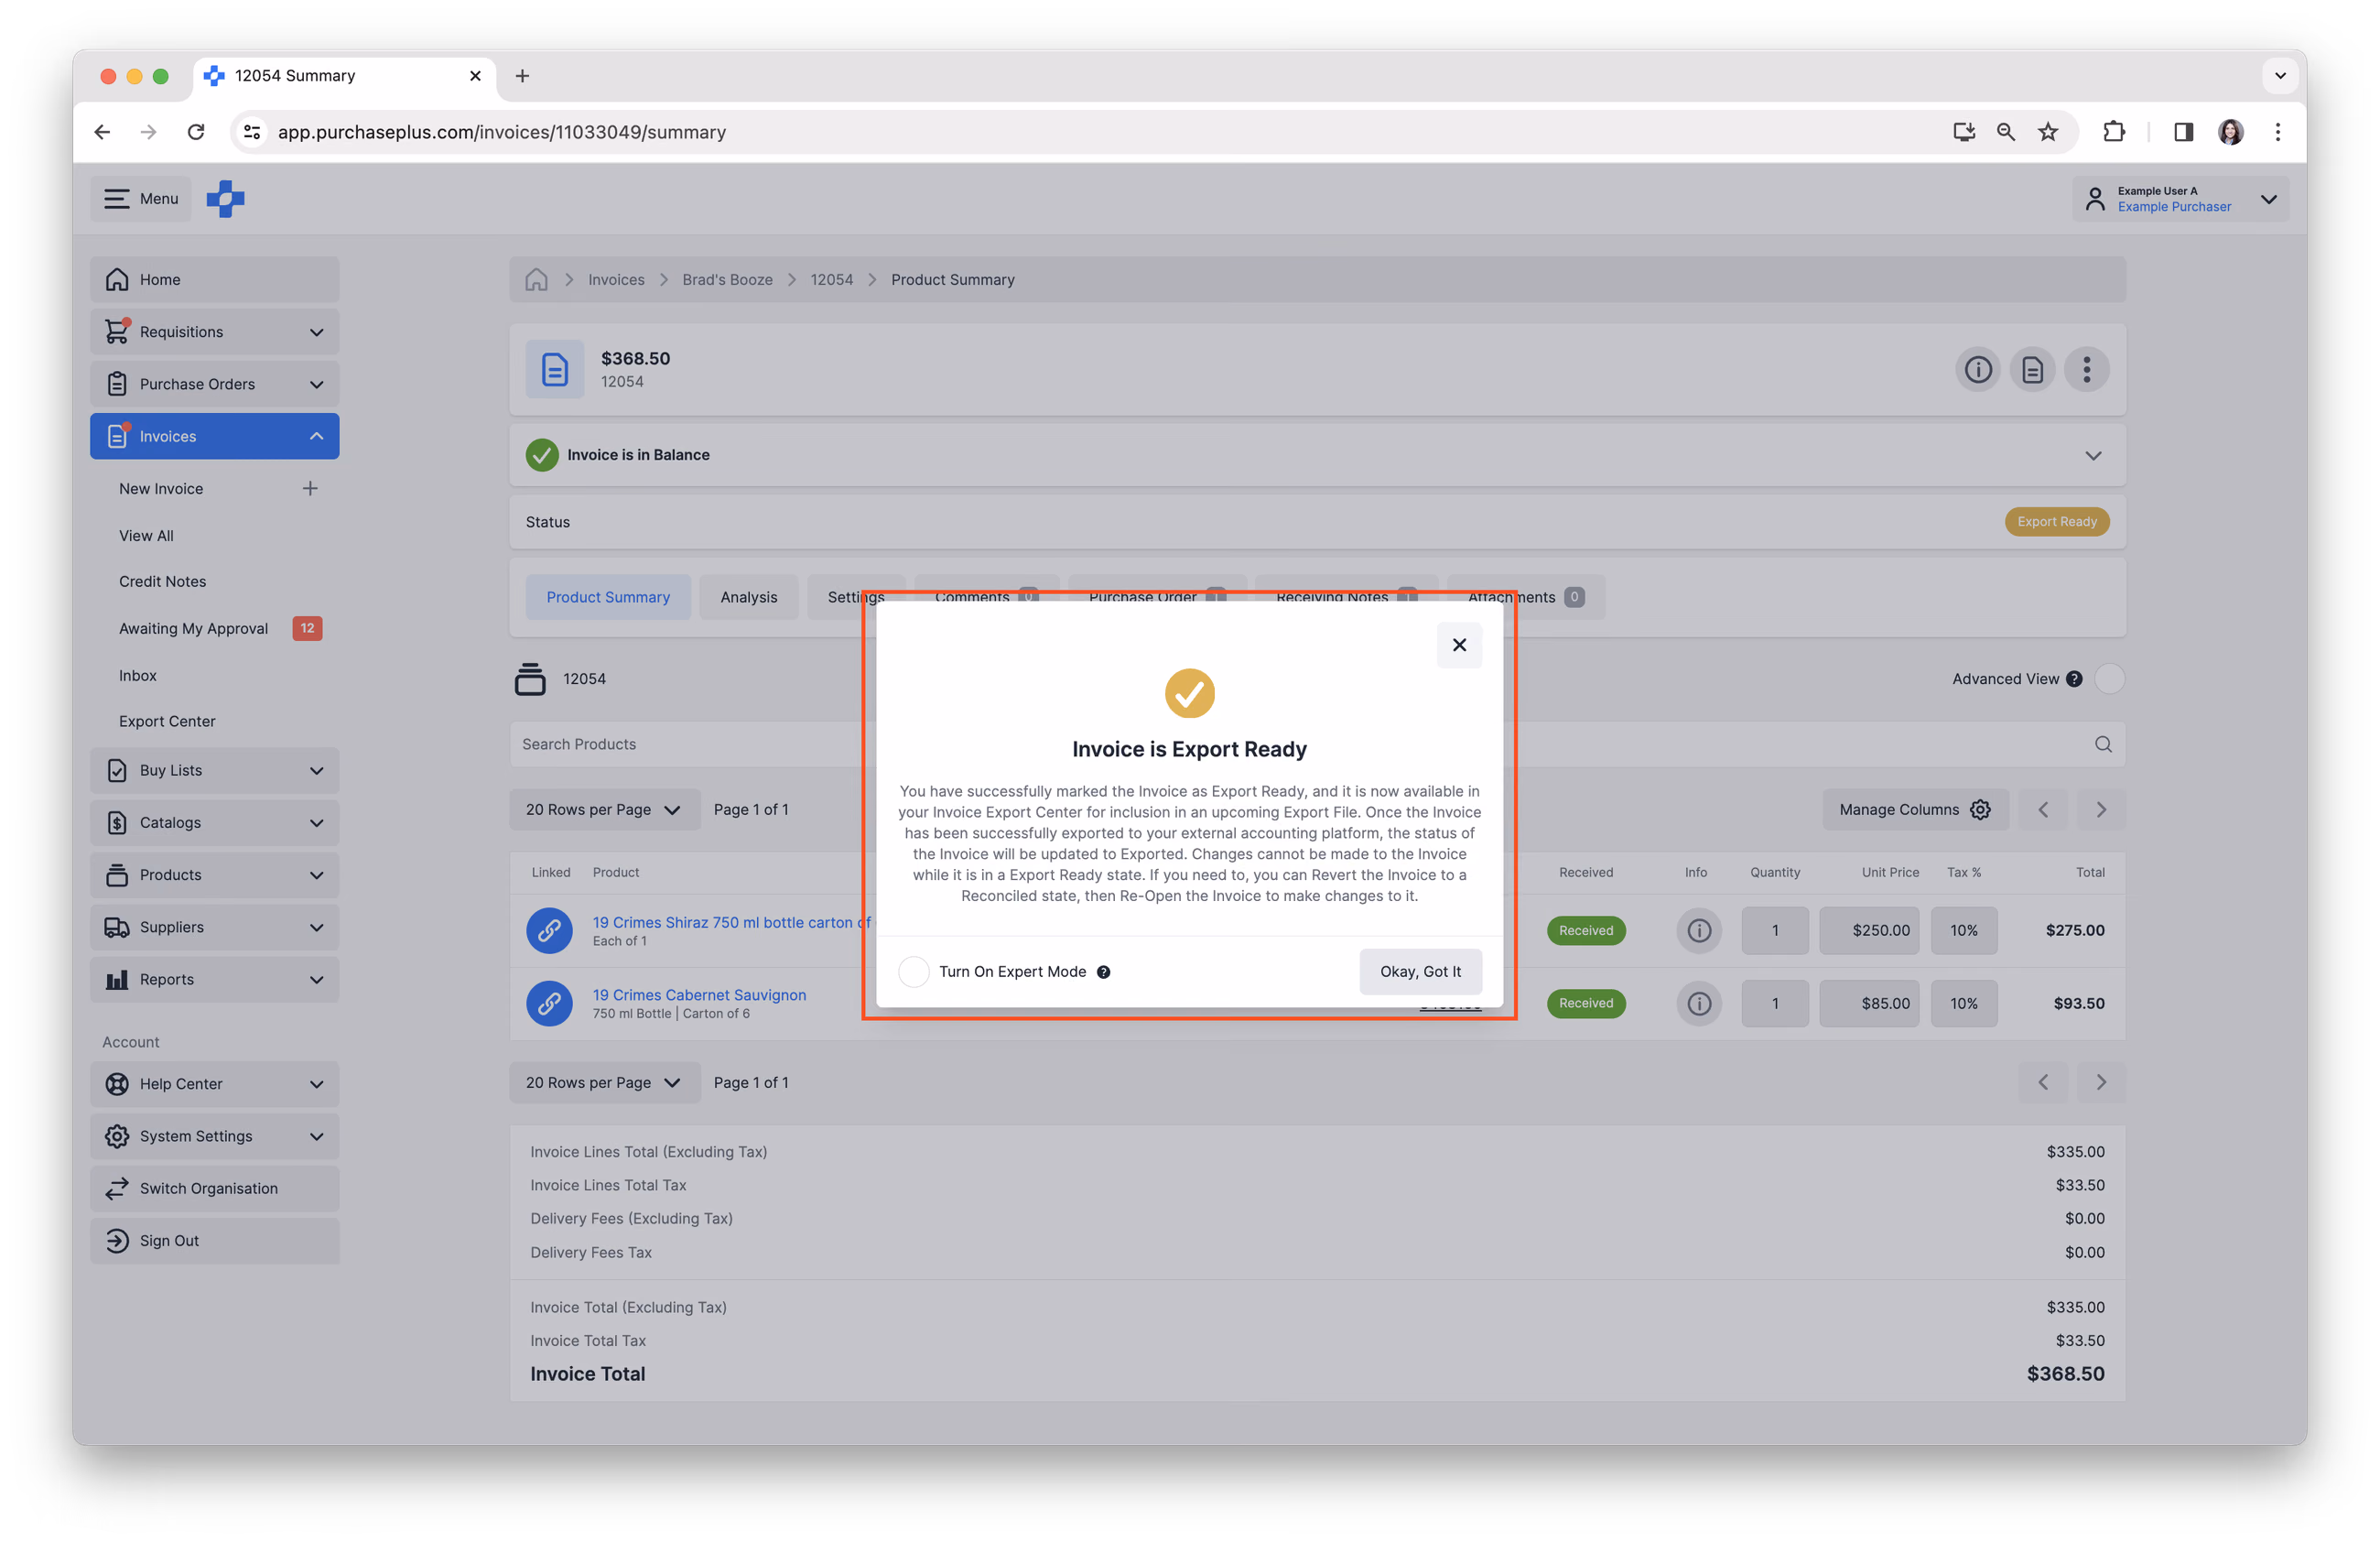Open Home in the sidebar
2380x1542 pixels.
tap(214, 279)
